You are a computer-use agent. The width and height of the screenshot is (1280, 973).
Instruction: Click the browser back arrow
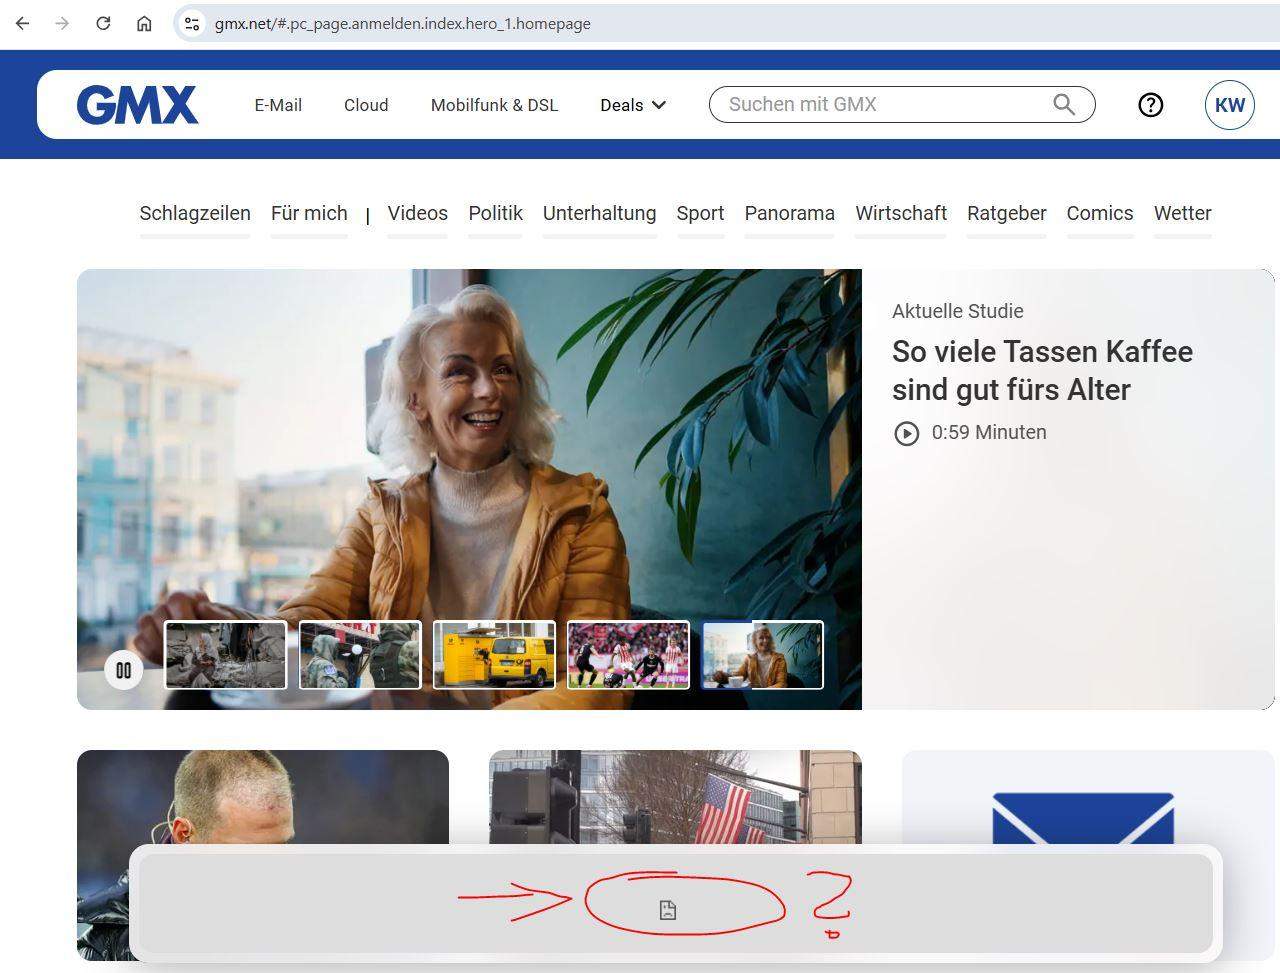(x=22, y=23)
